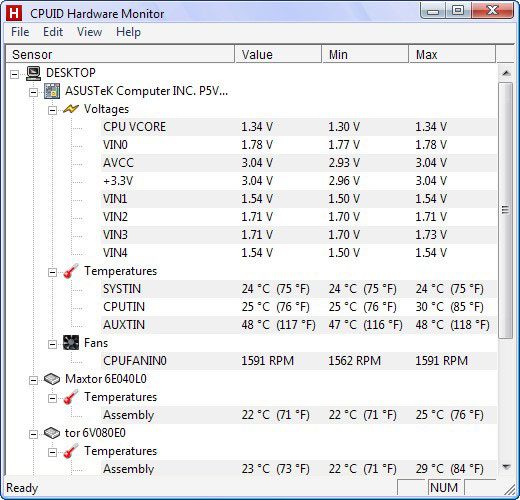
Task: Select Assembly under Maxtor 6E040L0
Action: [x=299, y=415]
